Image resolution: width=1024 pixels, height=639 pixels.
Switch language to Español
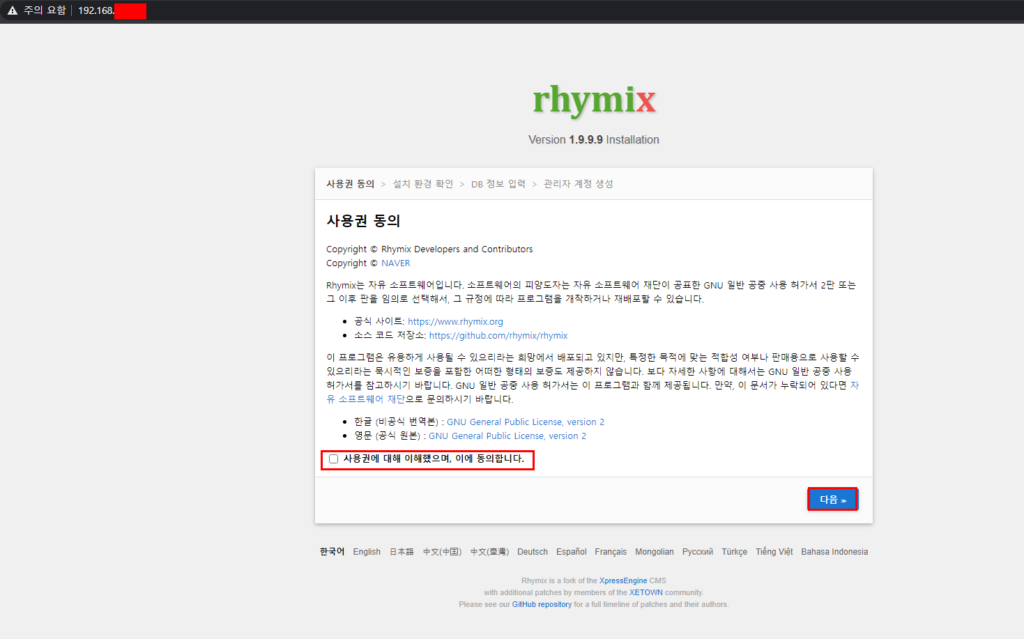click(571, 551)
